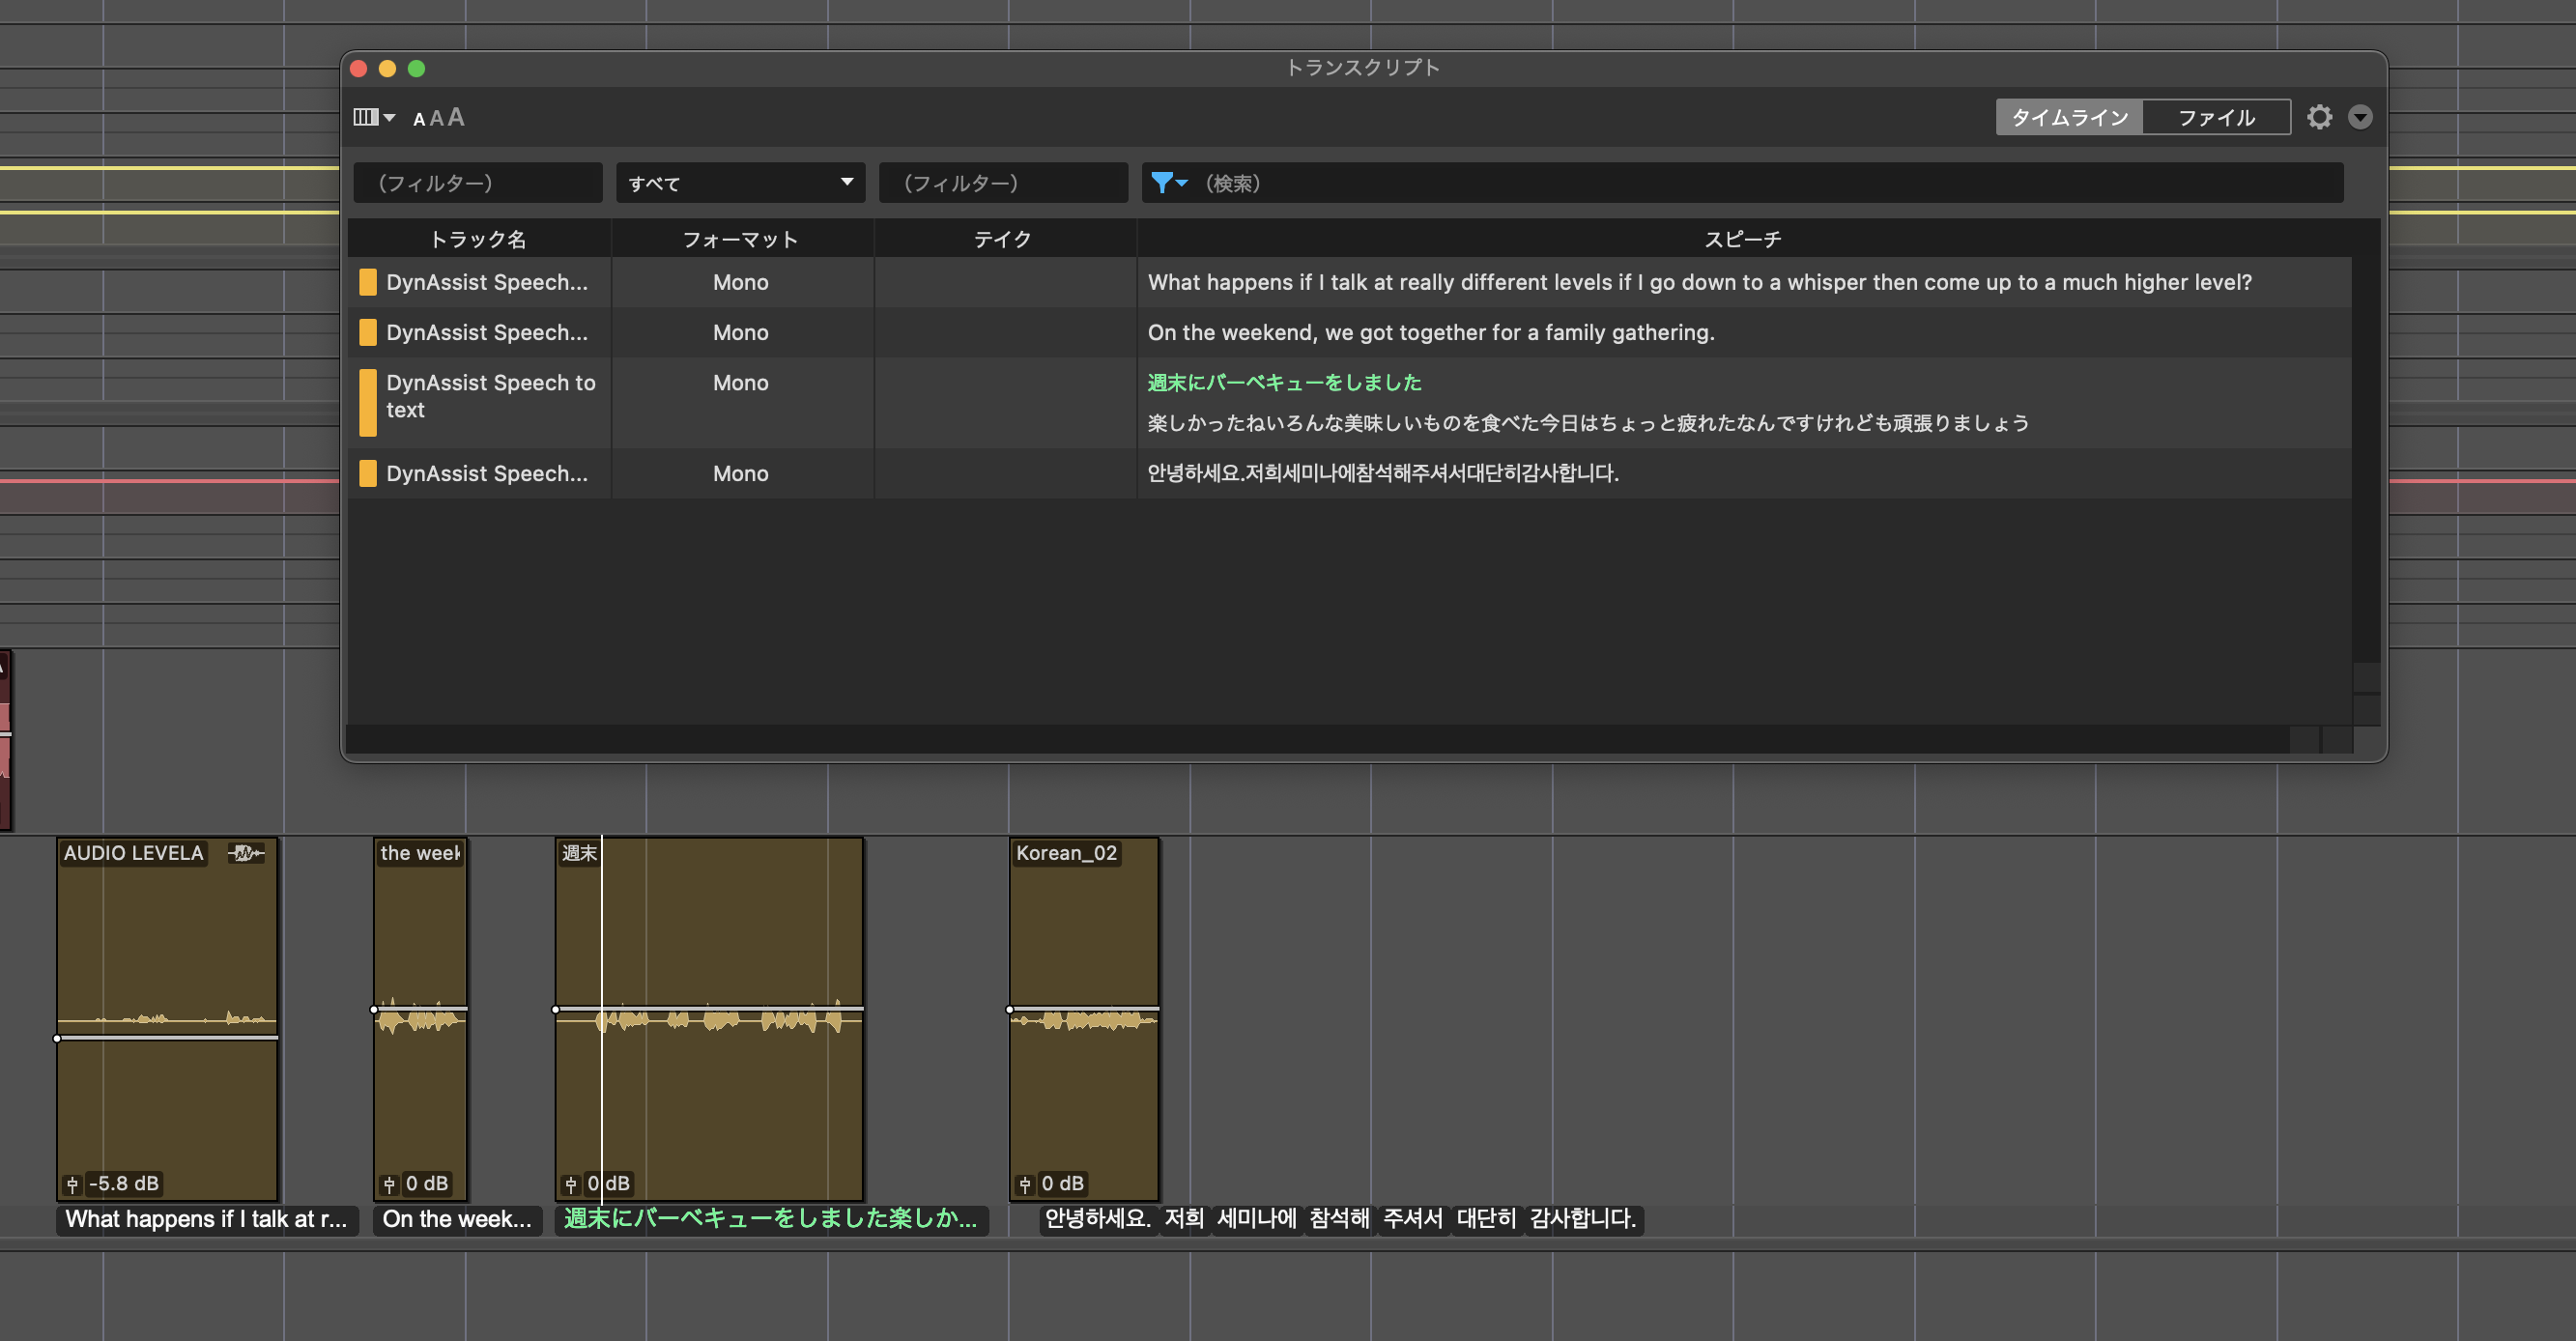Open the column layout selector icon
2576x1341 pixels.
tap(365, 117)
